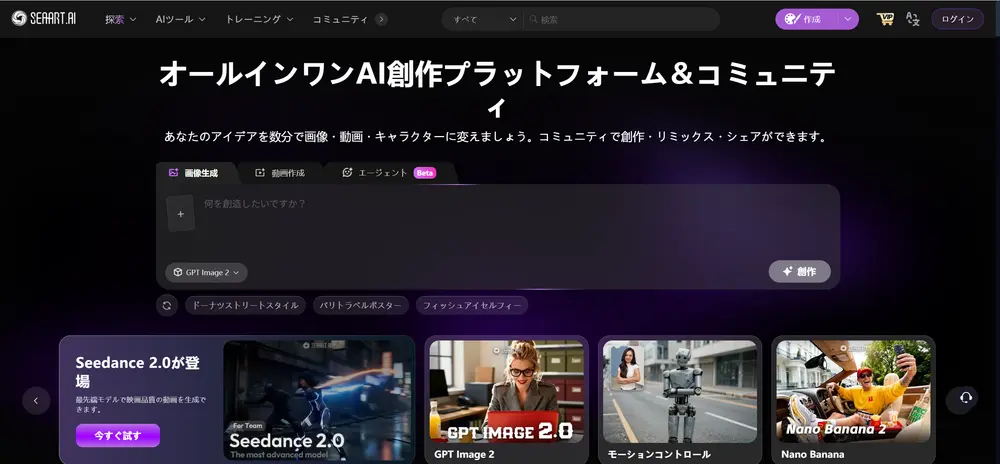Open the モーションコントロール card thumbnail

pos(680,391)
